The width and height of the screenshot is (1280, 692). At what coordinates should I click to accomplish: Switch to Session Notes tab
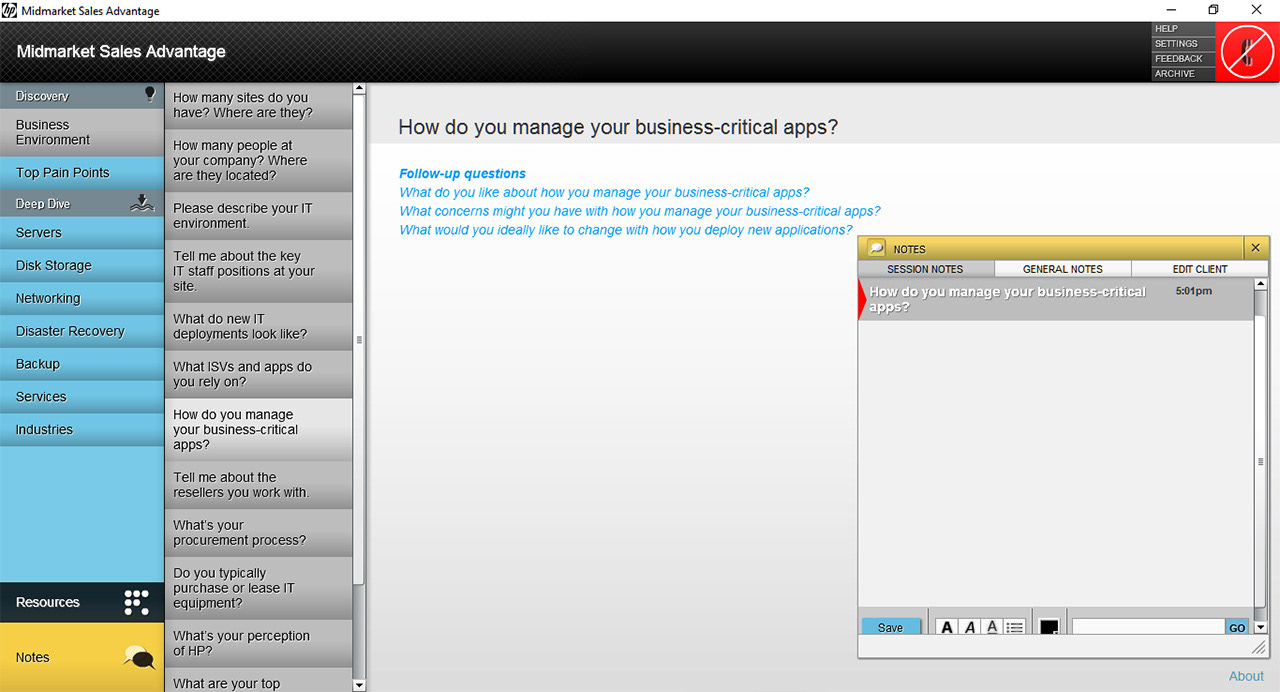click(926, 269)
